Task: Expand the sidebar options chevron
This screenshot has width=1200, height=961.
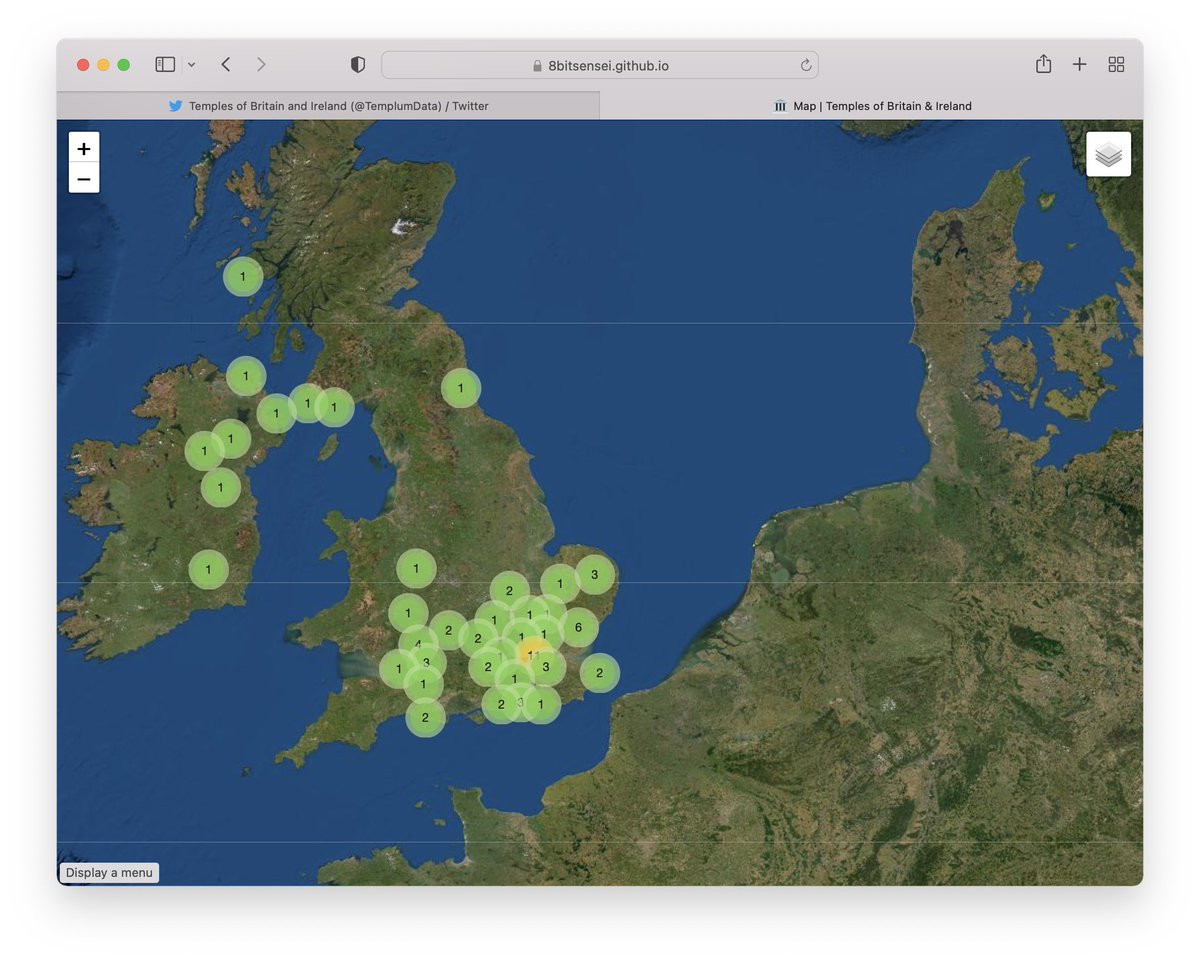Action: [x=191, y=65]
